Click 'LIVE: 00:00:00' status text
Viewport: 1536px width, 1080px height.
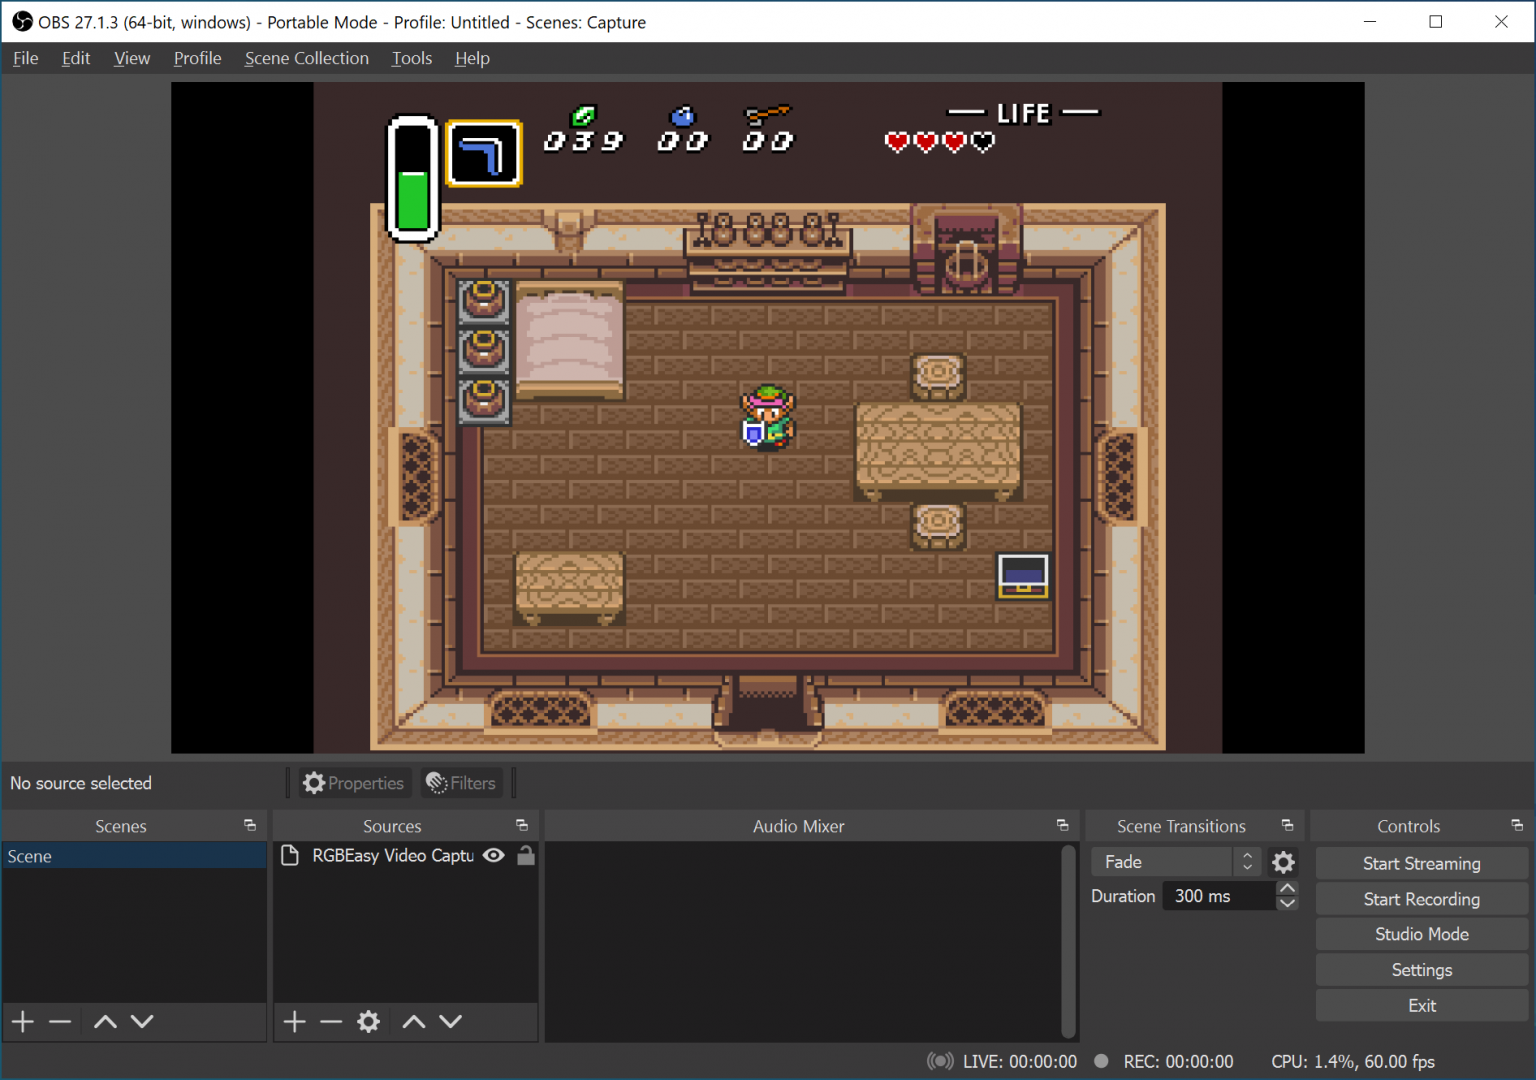point(1020,1061)
